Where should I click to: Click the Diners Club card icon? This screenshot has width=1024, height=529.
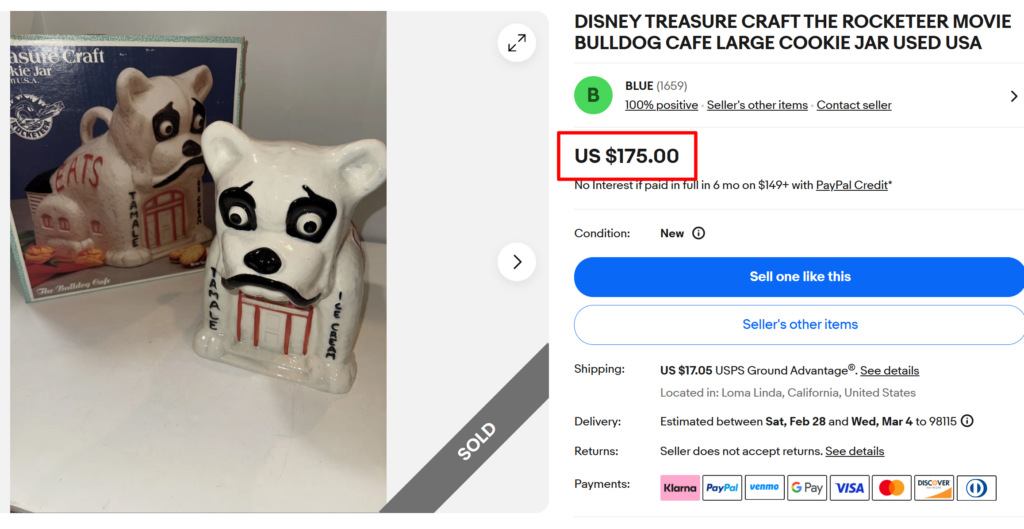pos(976,488)
